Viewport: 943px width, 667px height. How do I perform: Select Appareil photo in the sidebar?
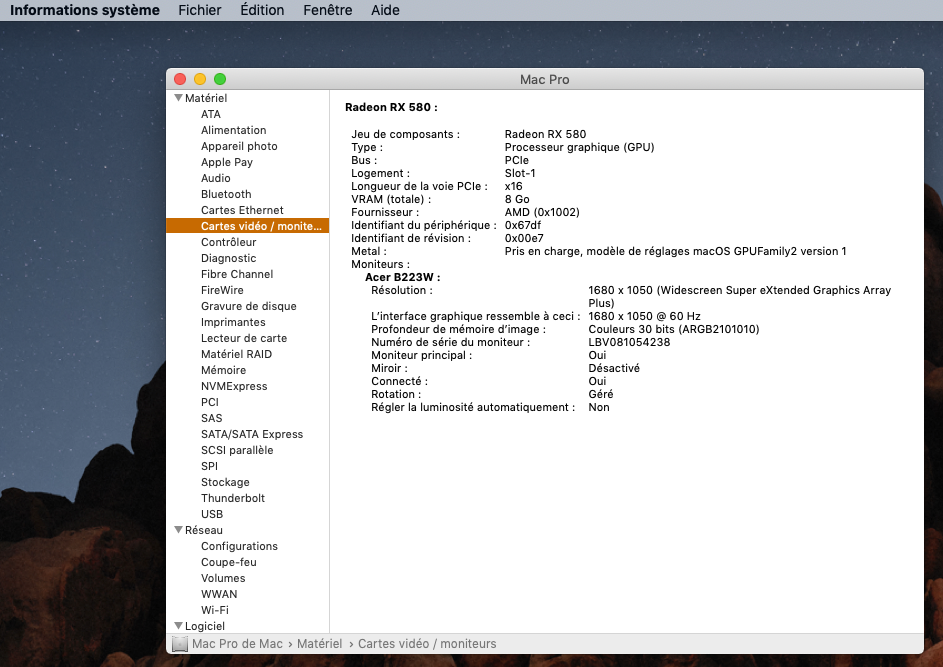[x=239, y=146]
